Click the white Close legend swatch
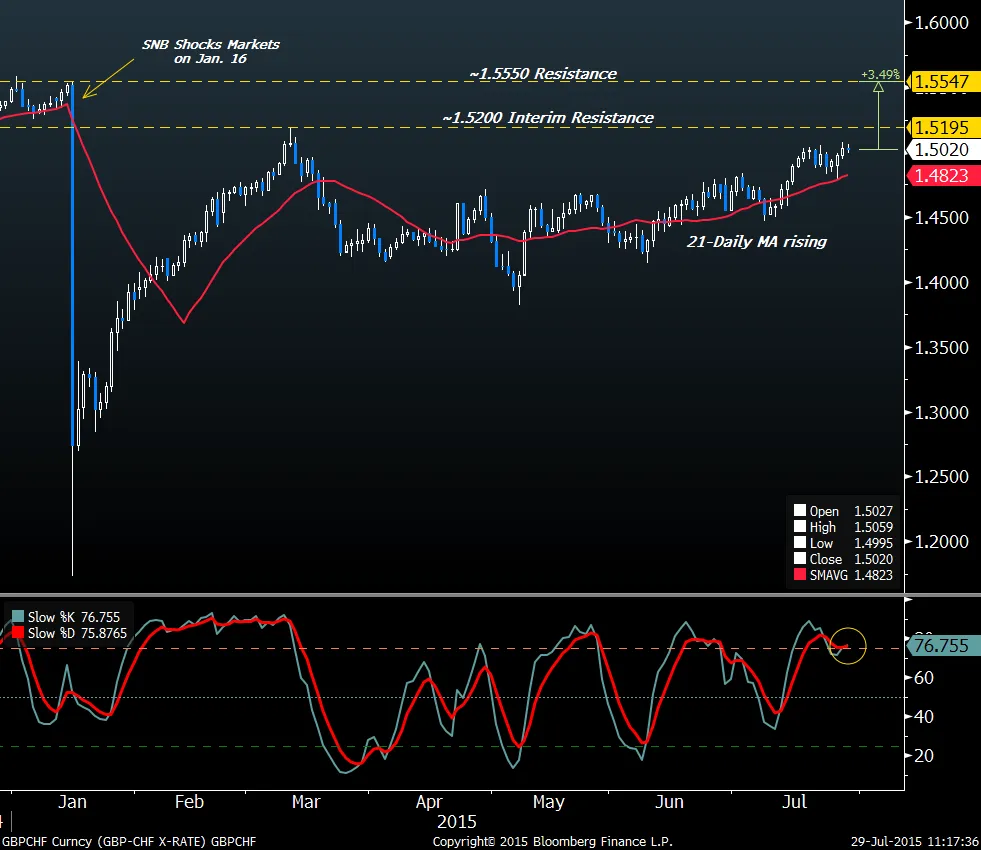The height and width of the screenshot is (850, 981). click(800, 559)
